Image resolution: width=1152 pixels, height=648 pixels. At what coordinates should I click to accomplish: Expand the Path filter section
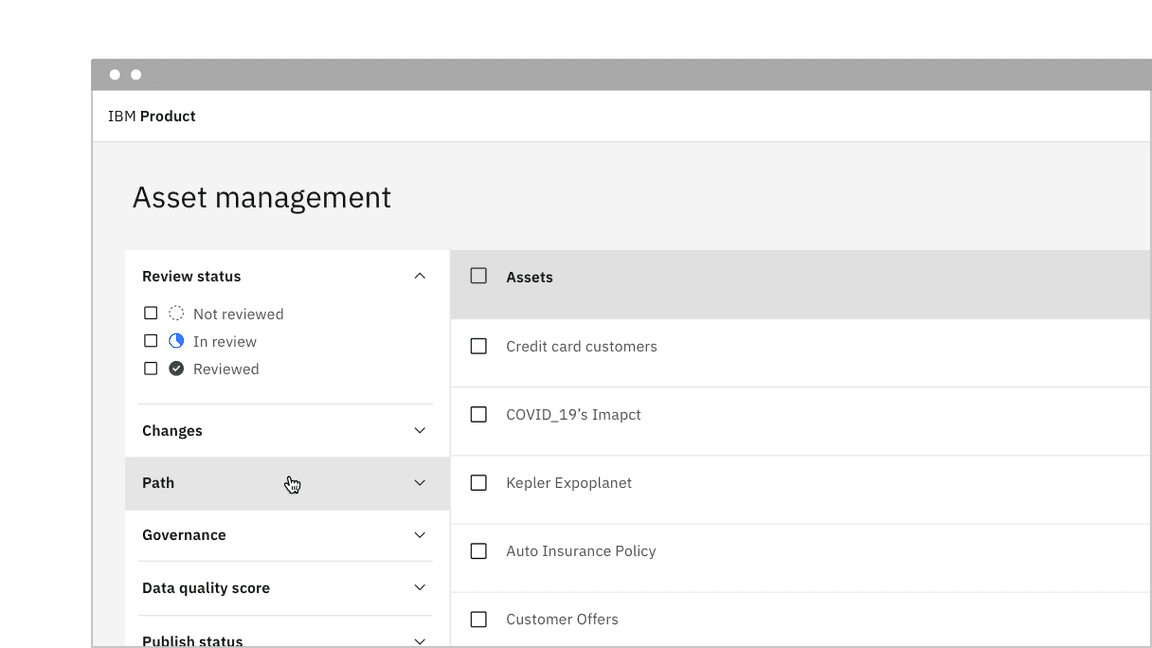click(158, 483)
